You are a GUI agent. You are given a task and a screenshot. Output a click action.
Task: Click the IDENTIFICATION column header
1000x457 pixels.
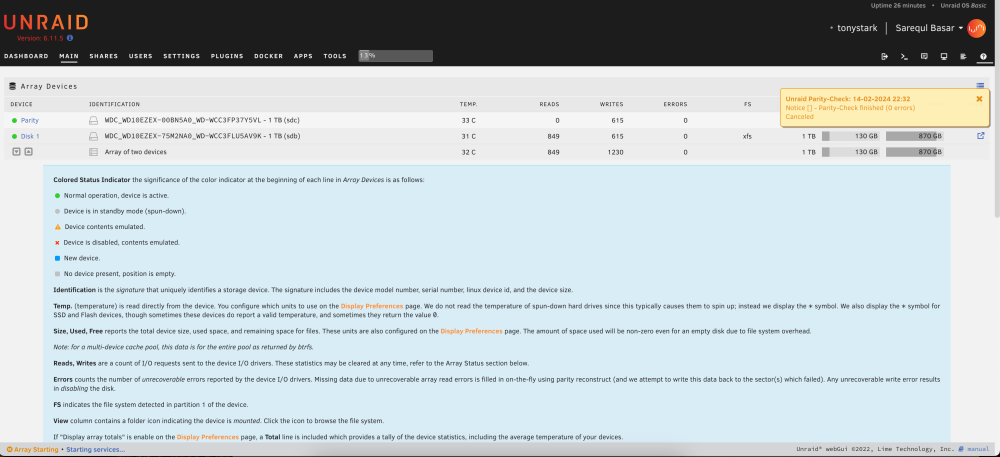coord(114,104)
